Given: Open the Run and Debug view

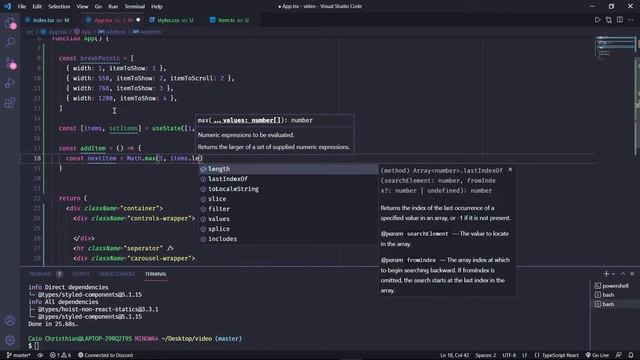Looking at the screenshot, I should pos(10,82).
